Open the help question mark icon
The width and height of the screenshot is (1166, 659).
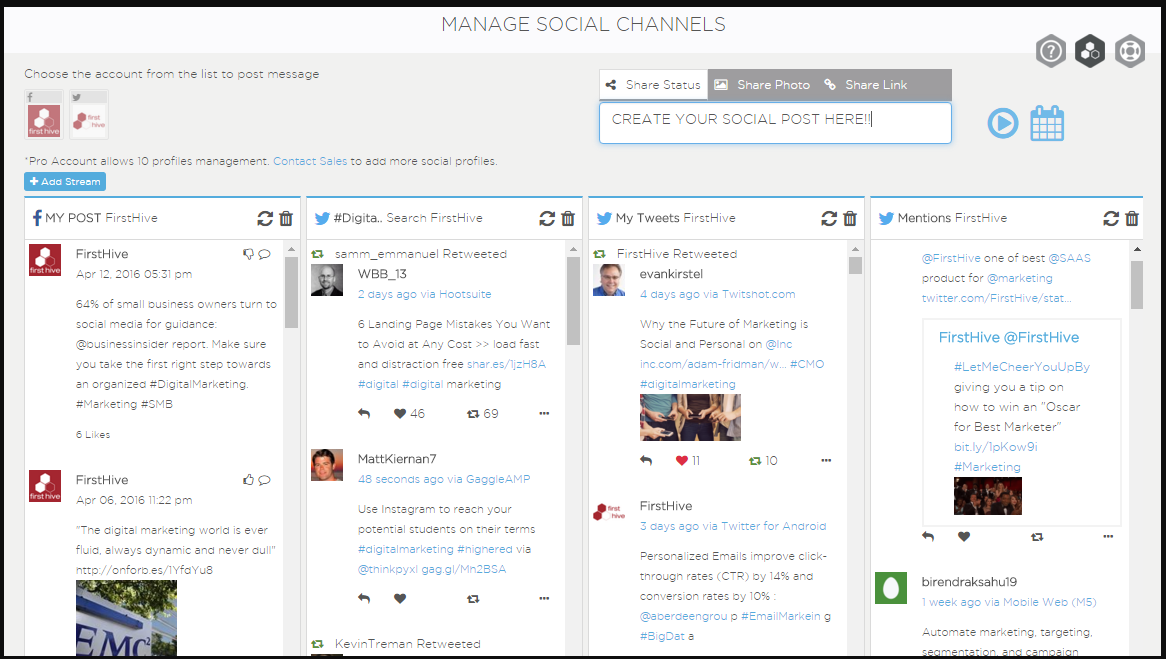(x=1051, y=51)
